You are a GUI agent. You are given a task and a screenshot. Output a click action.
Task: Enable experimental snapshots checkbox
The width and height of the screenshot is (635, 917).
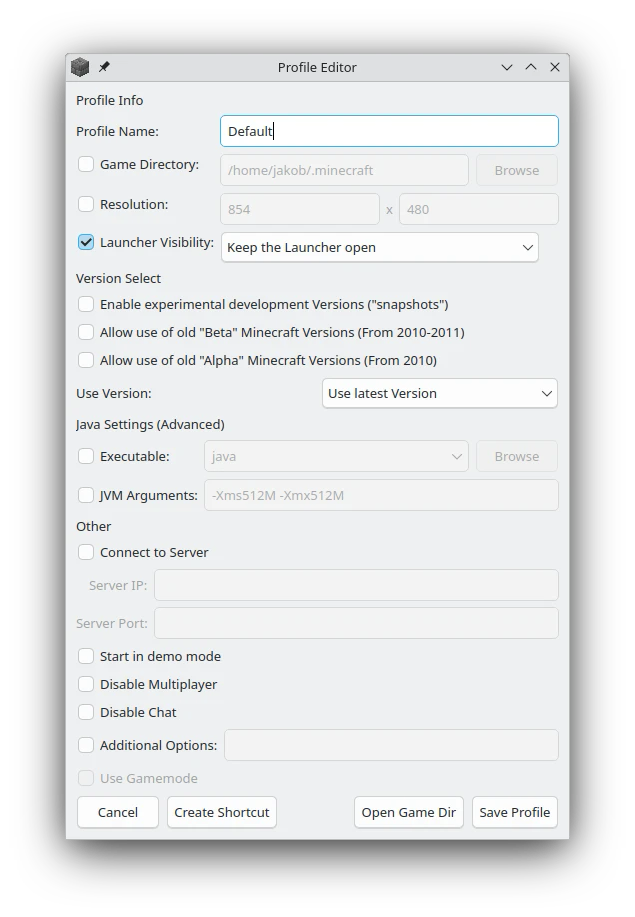[x=86, y=304]
